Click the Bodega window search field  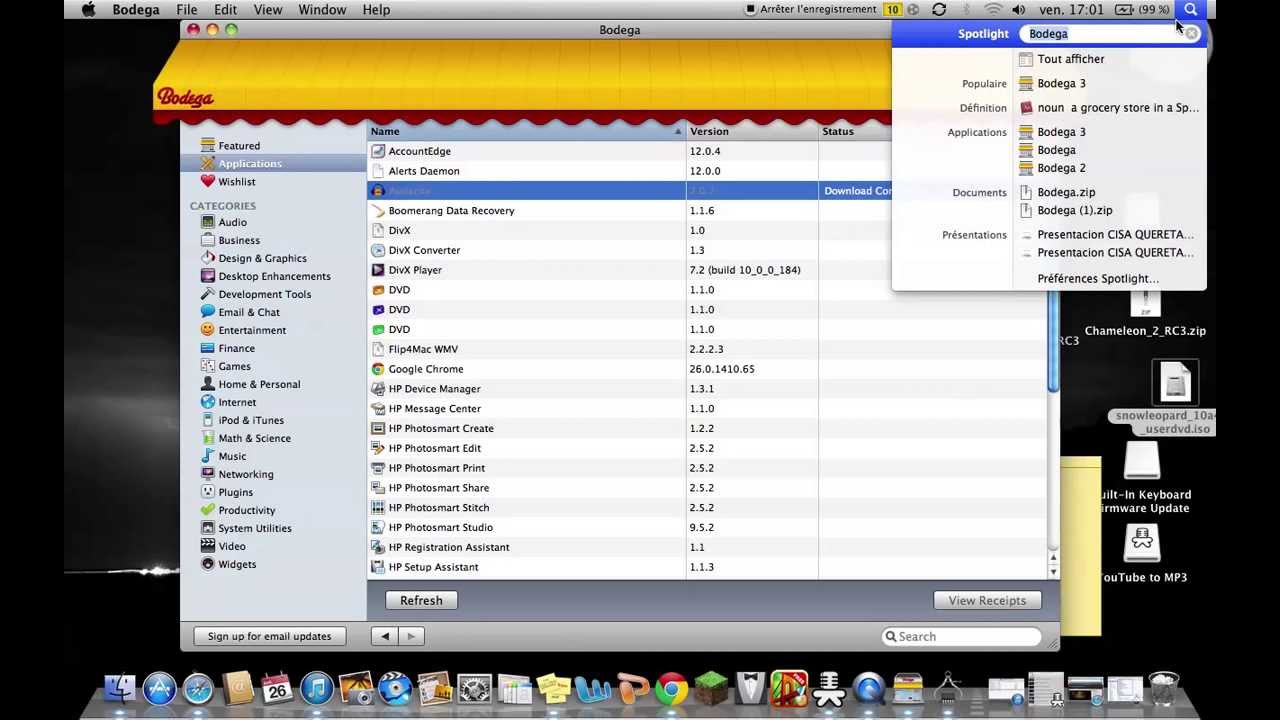coord(961,636)
